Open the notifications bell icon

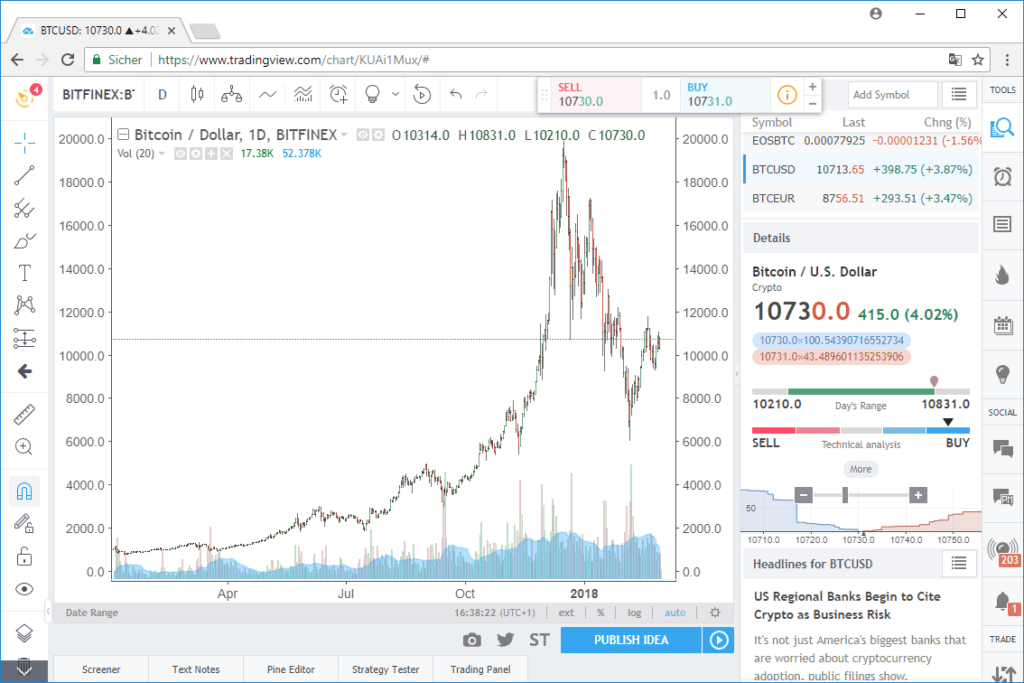click(x=1002, y=601)
